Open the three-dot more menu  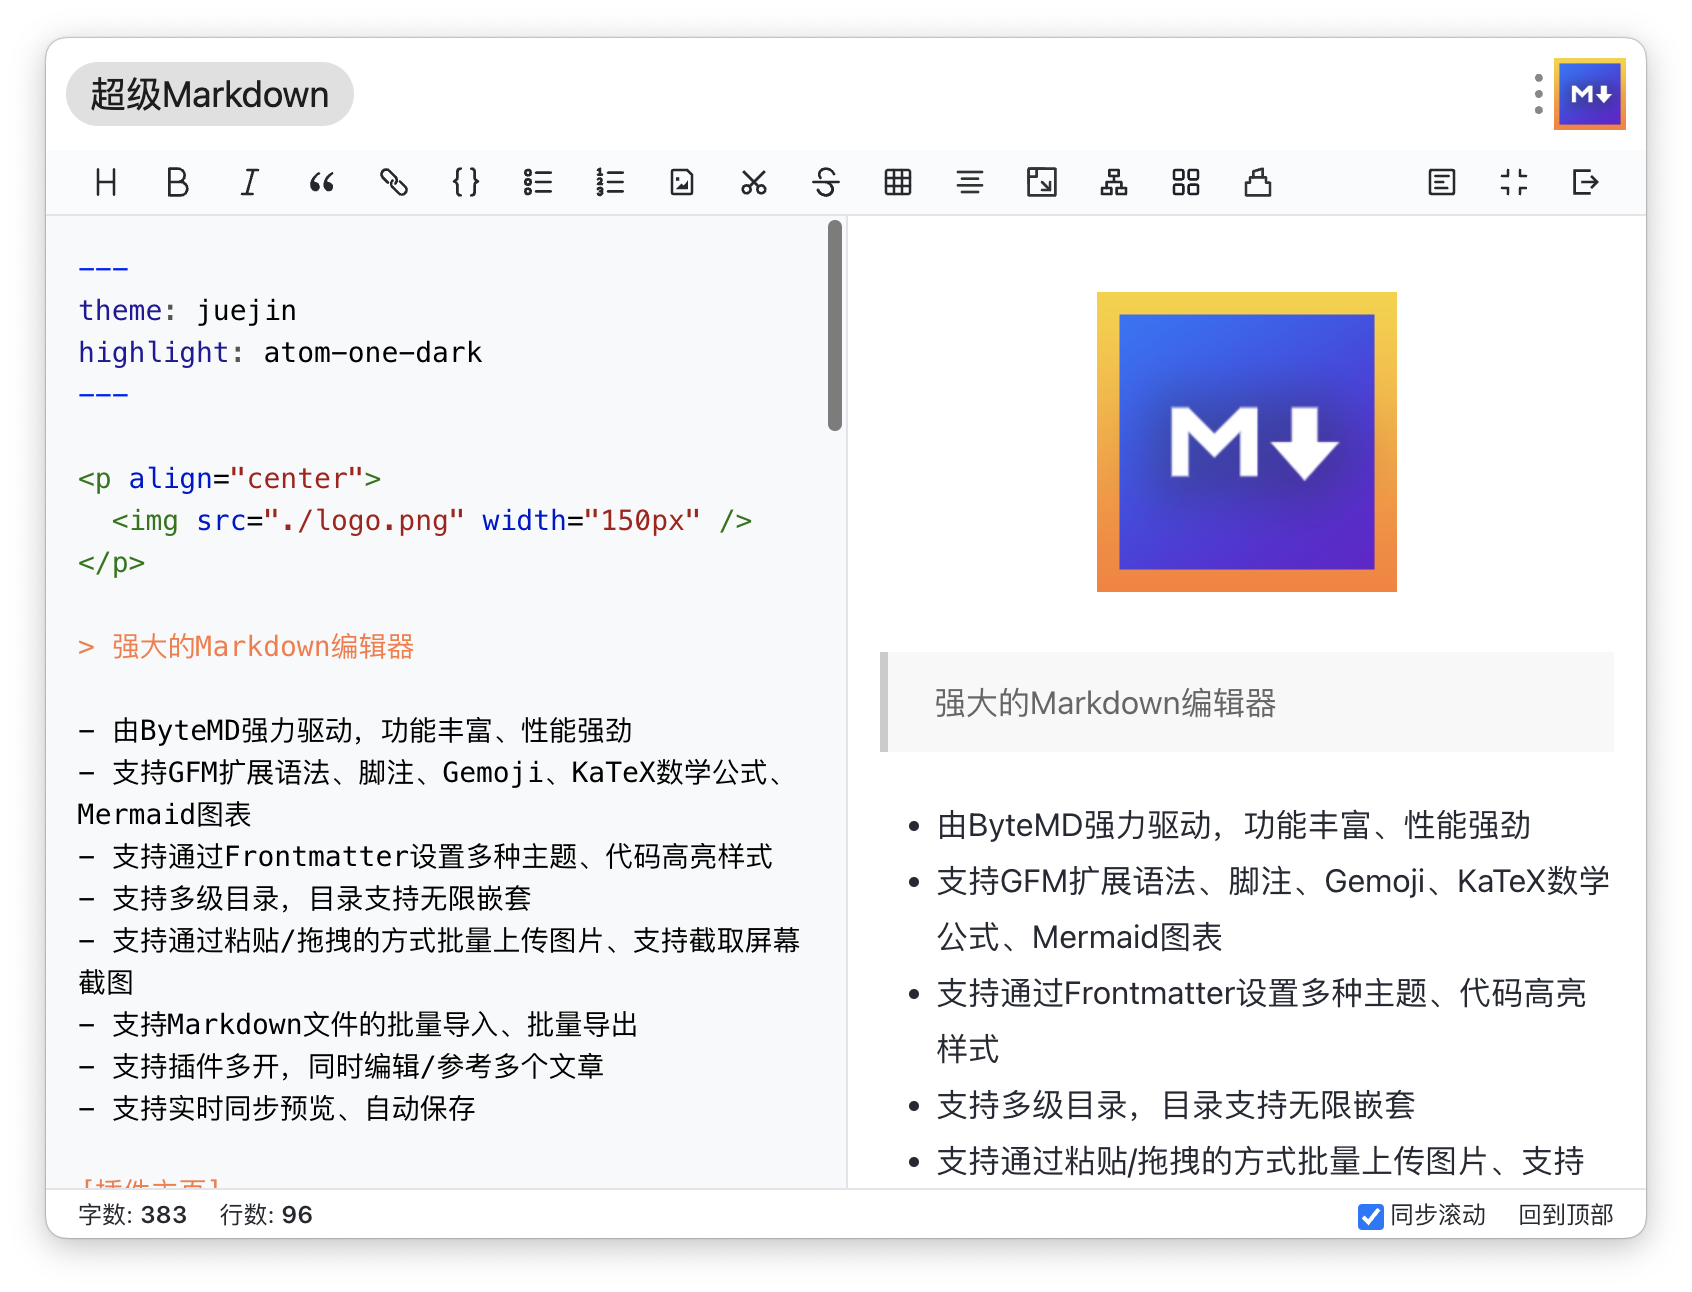click(x=1538, y=94)
